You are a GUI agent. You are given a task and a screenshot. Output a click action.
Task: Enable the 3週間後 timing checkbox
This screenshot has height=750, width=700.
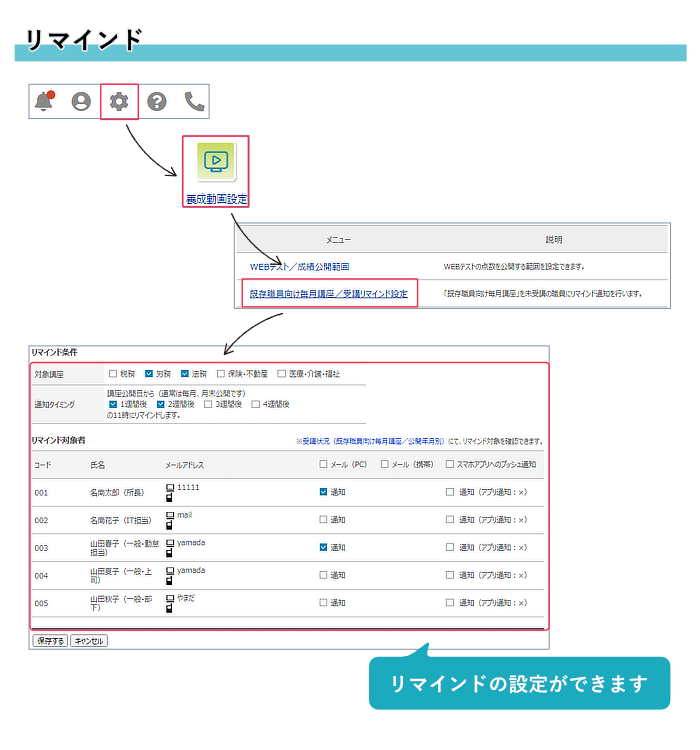coord(208,404)
